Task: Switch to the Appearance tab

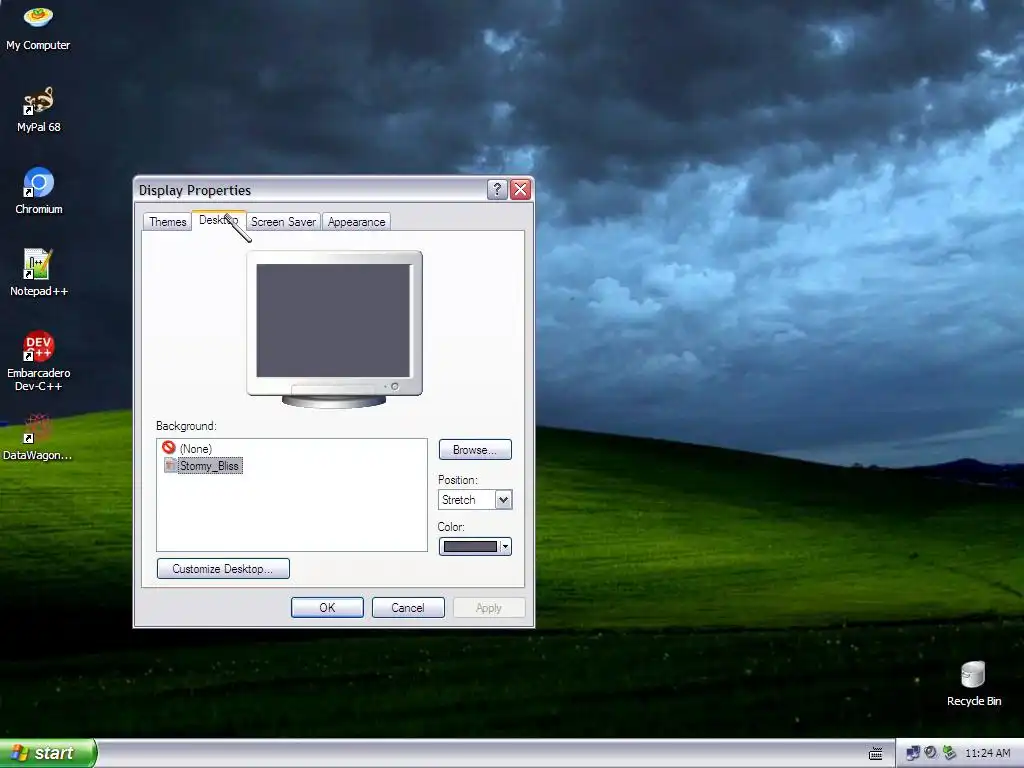Action: (357, 222)
